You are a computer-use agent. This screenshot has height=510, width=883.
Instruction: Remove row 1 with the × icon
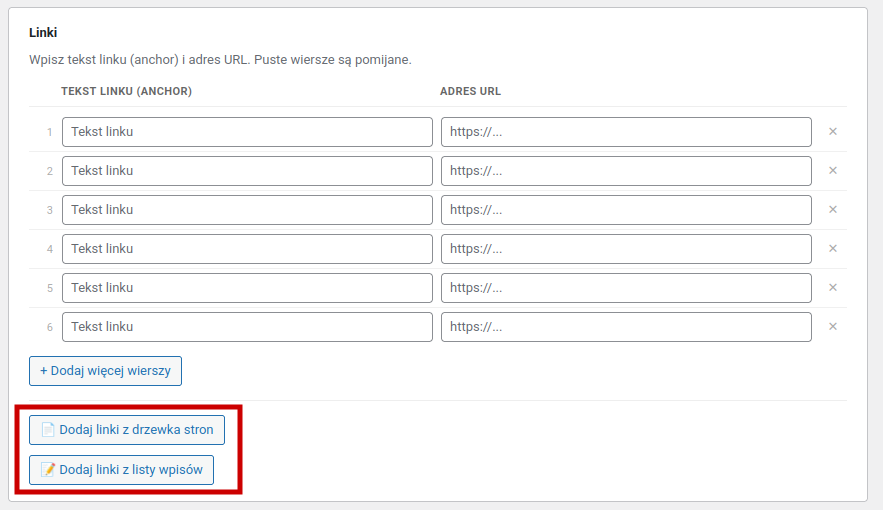click(832, 132)
